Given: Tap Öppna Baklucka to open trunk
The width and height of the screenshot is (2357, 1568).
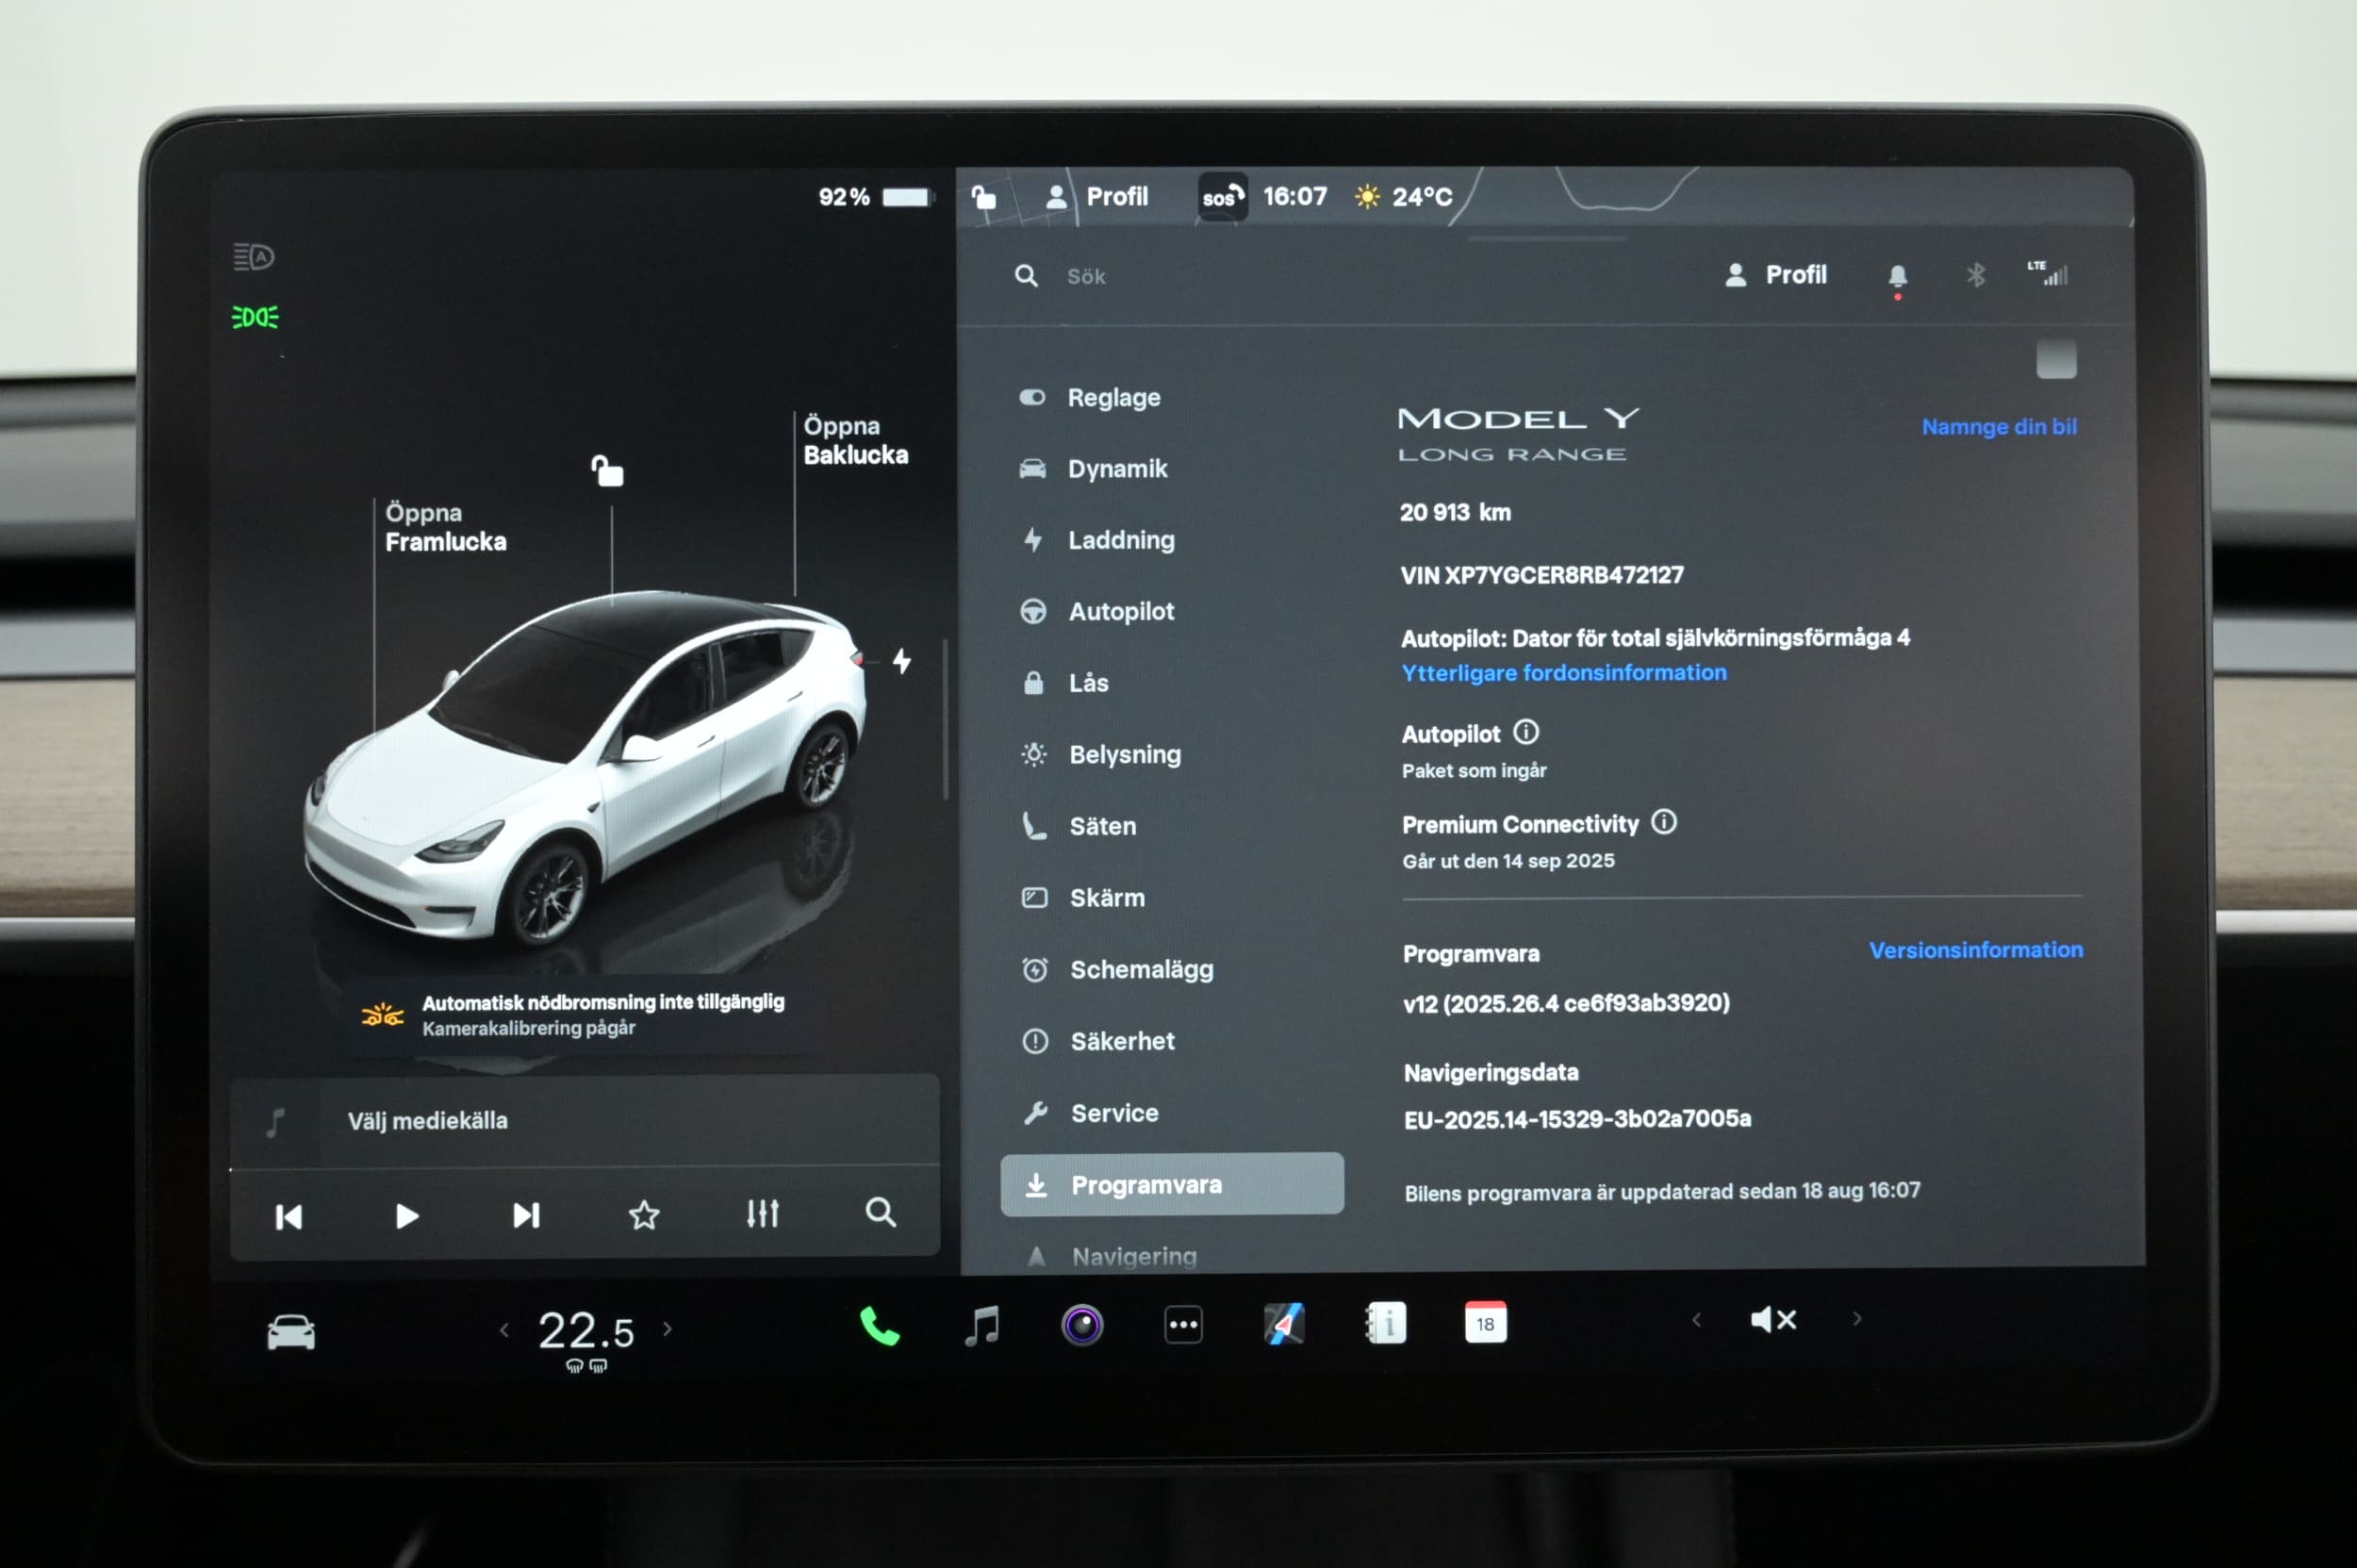Looking at the screenshot, I should point(856,440).
